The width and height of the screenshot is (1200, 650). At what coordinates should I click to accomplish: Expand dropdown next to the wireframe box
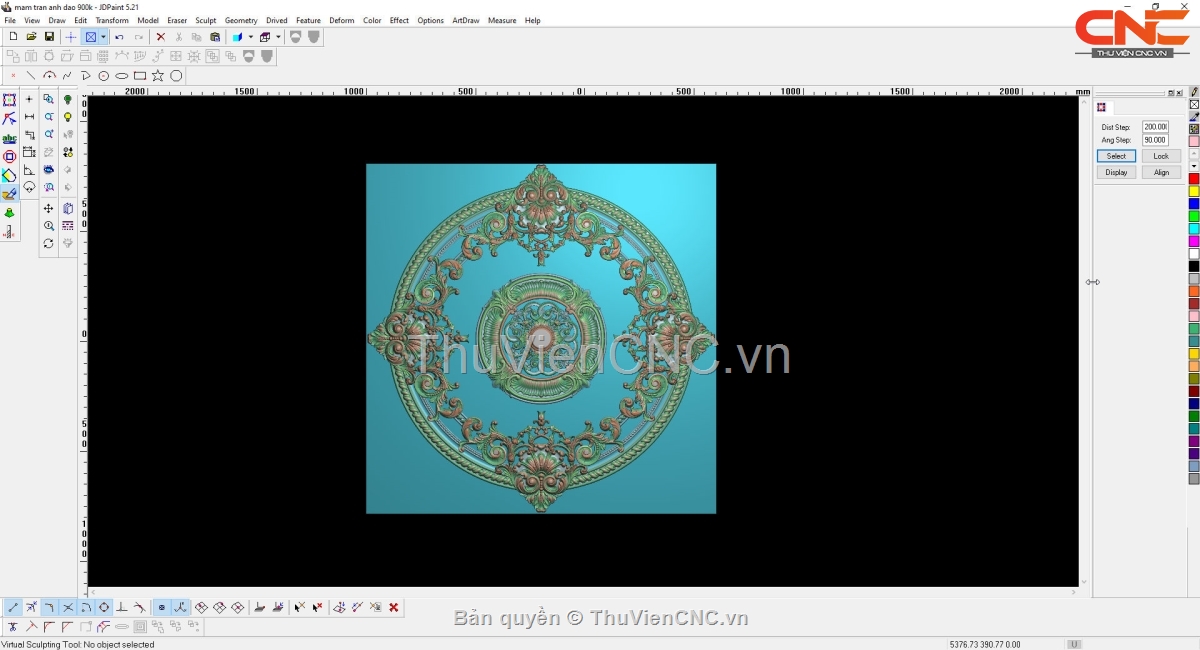278,37
